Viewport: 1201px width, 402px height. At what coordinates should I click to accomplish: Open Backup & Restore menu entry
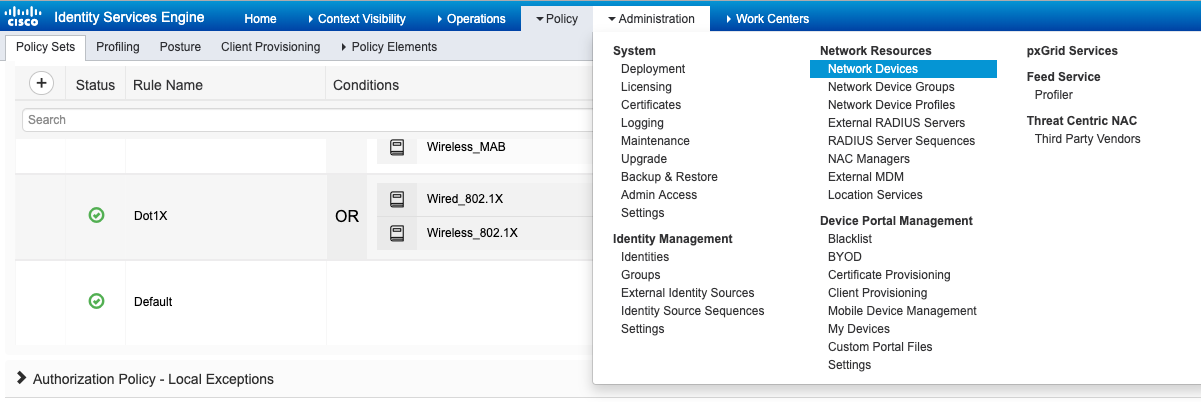669,177
